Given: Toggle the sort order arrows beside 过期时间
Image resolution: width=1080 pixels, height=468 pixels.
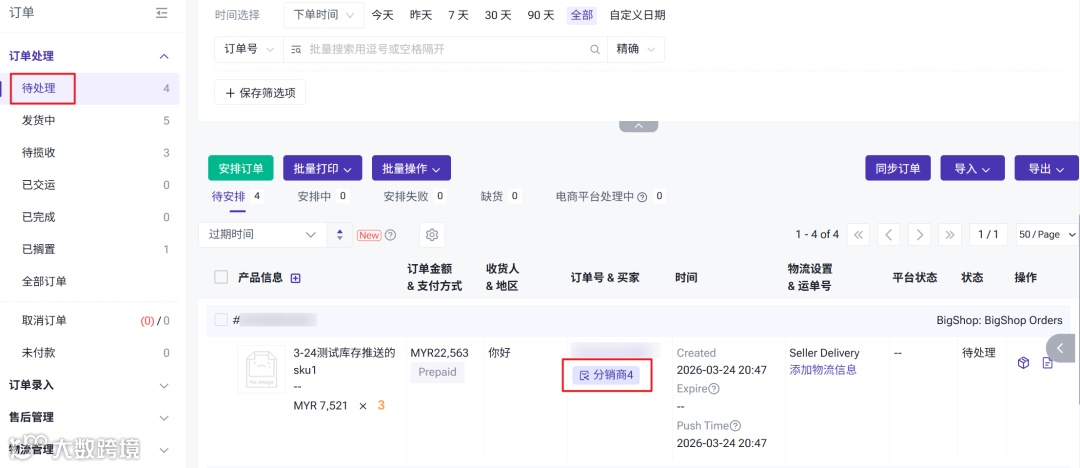Looking at the screenshot, I should 340,235.
